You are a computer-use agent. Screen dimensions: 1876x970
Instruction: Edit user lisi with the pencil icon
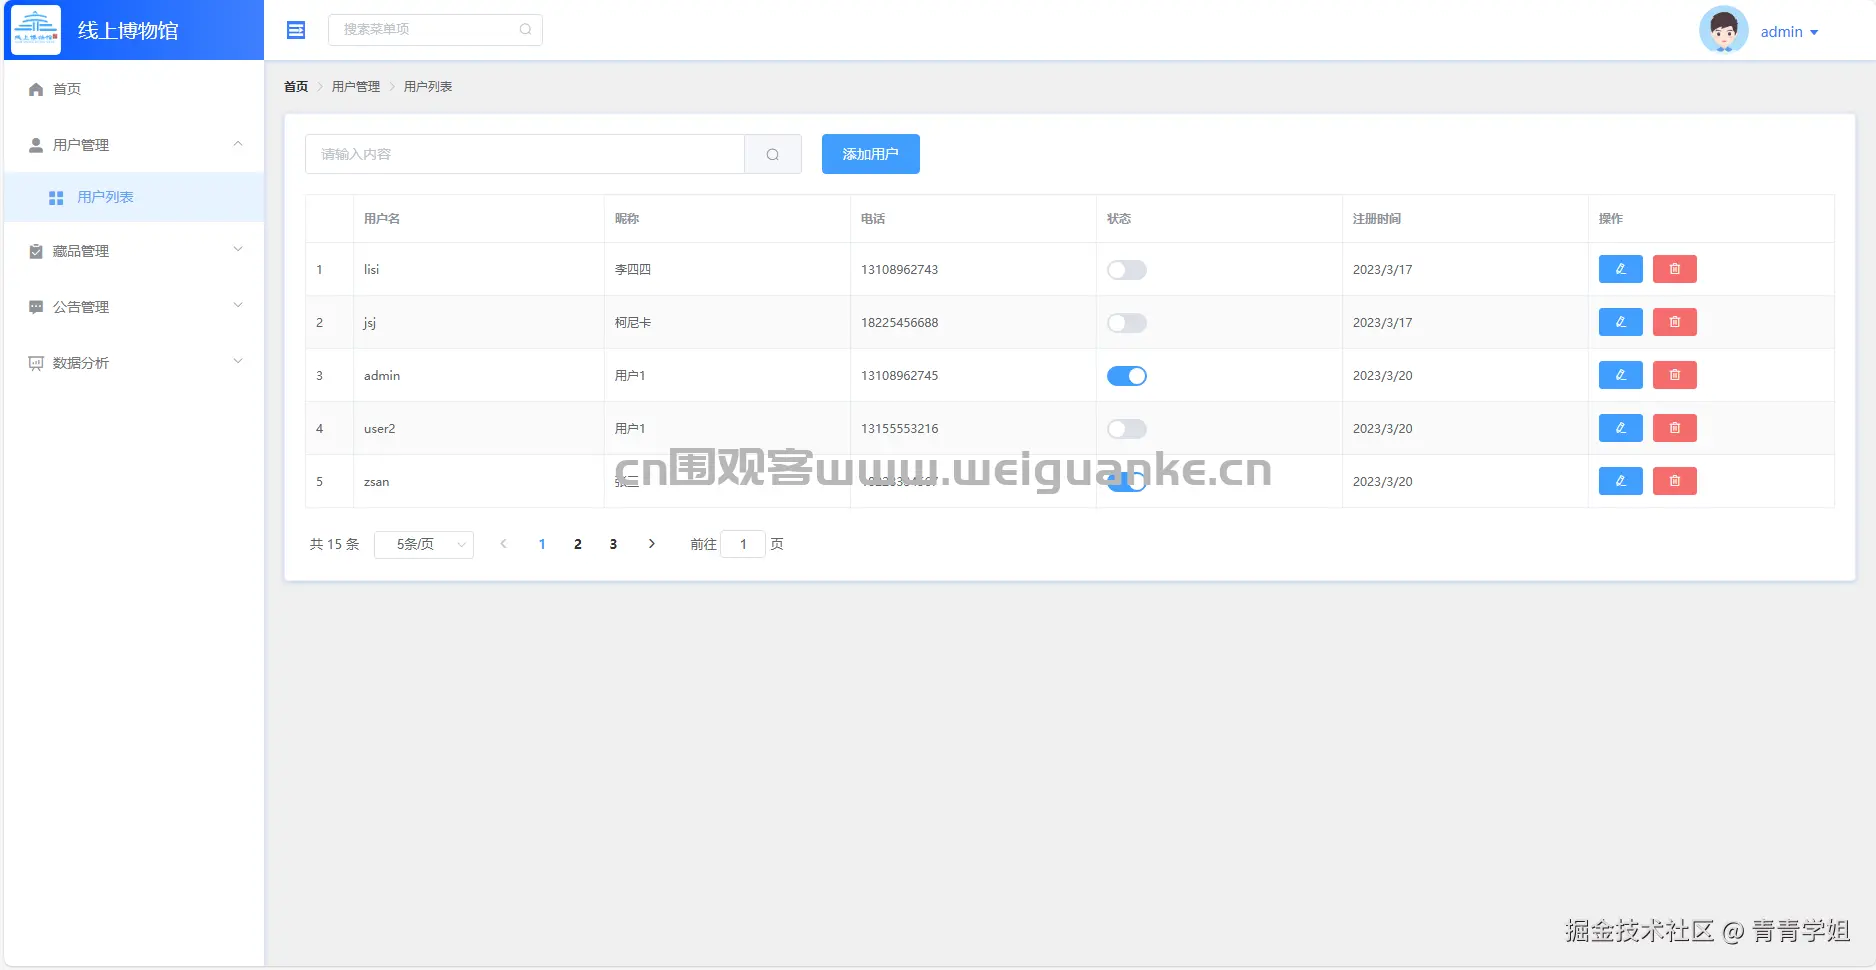(x=1620, y=269)
